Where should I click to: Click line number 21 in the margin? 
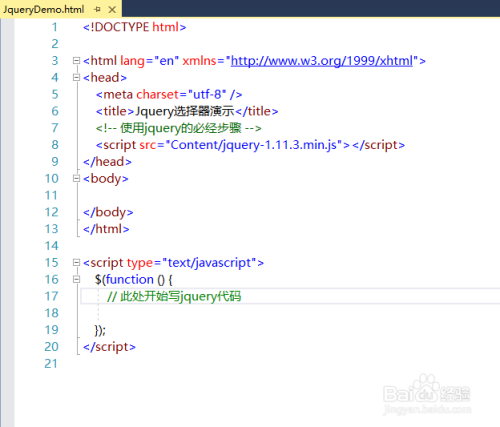(x=51, y=364)
